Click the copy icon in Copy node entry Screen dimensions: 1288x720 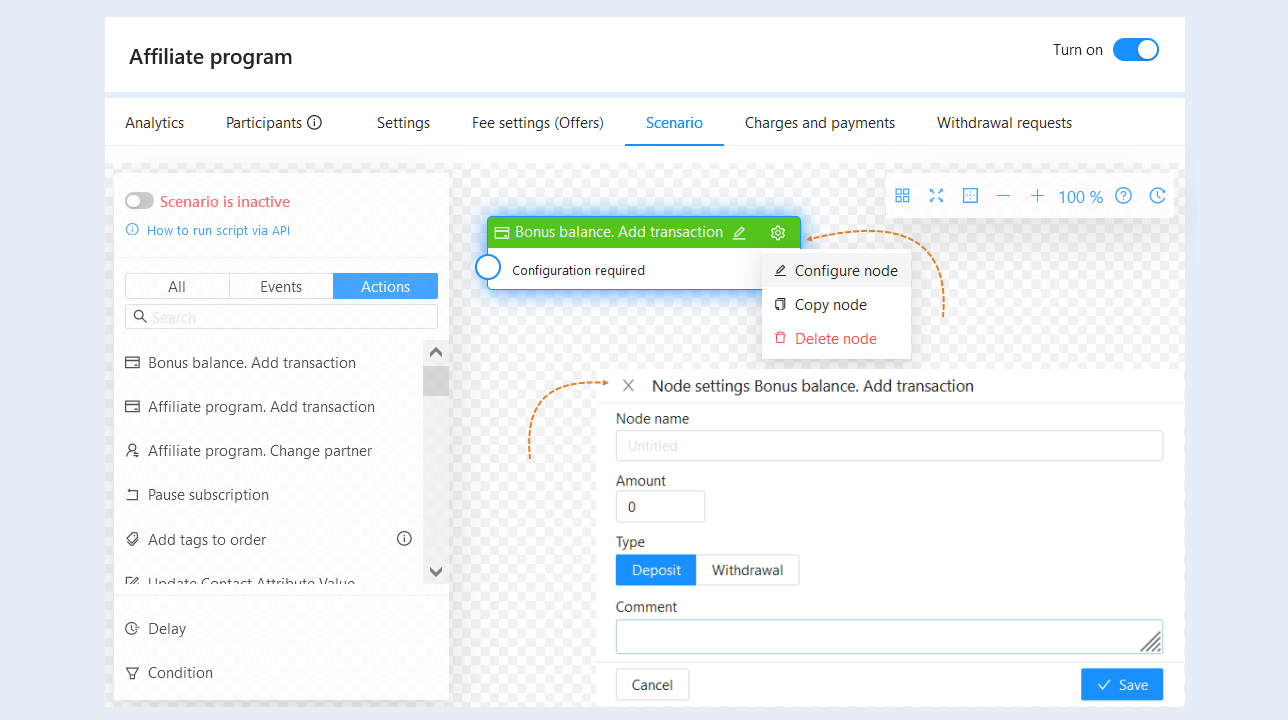click(x=781, y=305)
